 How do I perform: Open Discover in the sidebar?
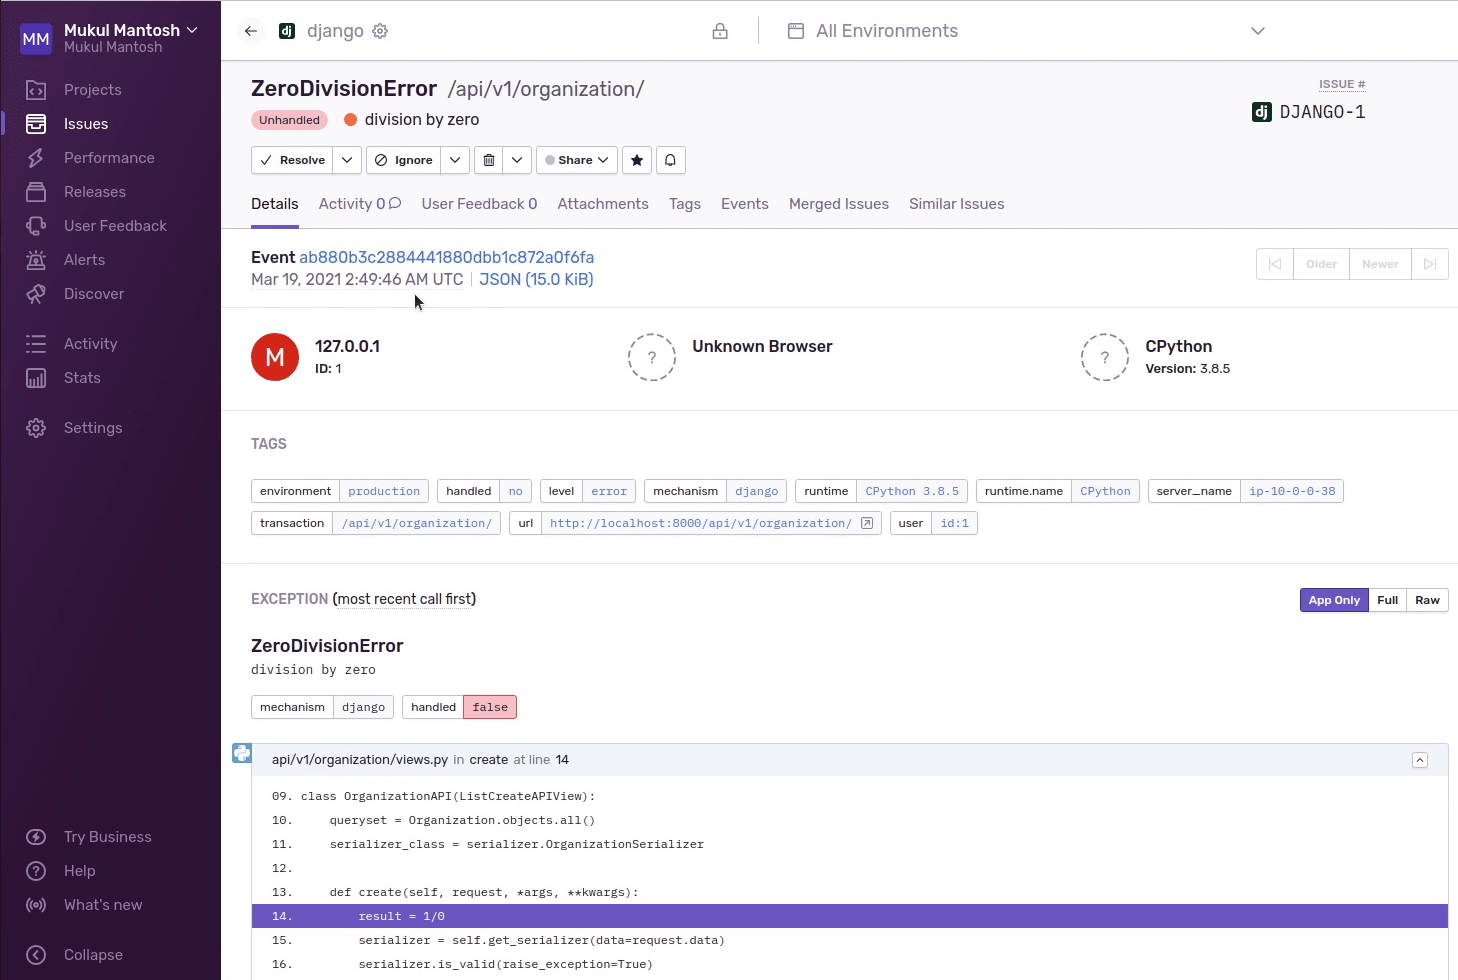tap(94, 294)
